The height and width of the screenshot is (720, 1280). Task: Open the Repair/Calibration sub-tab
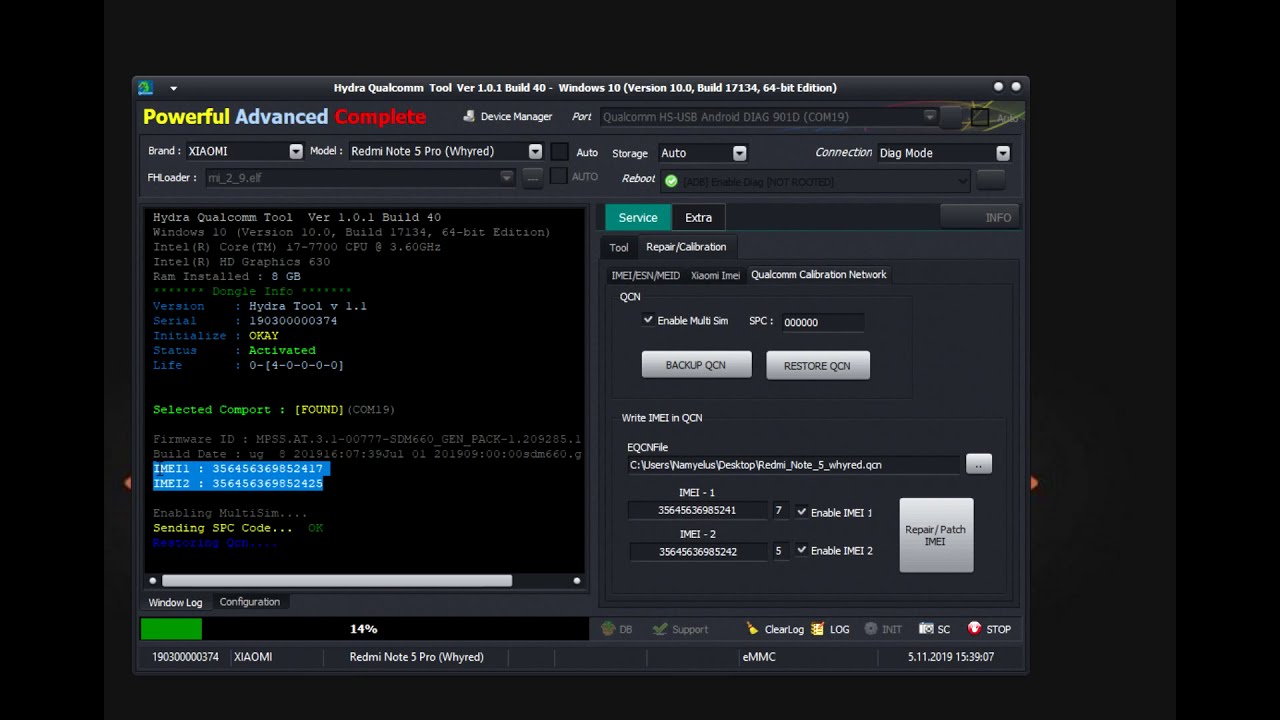coord(686,247)
